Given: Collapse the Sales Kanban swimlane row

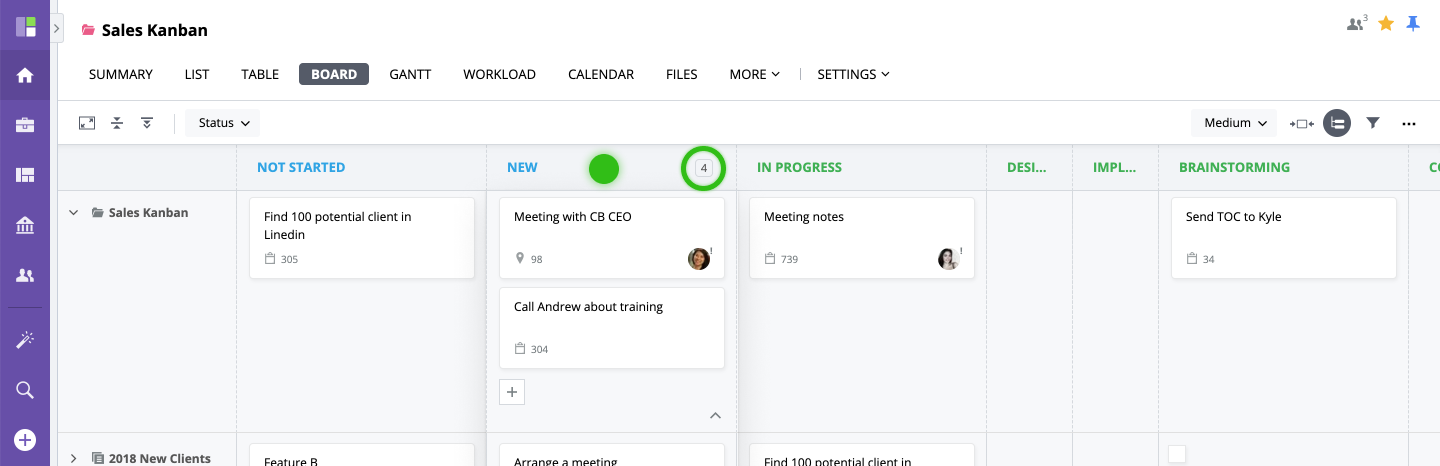Looking at the screenshot, I should [73, 213].
